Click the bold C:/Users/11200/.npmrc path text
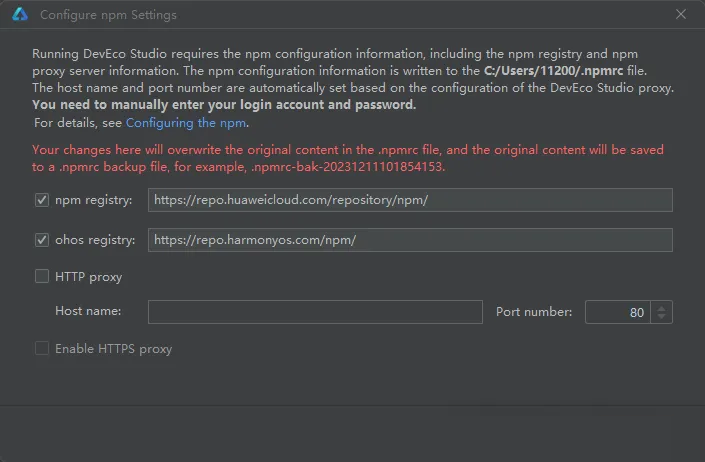Image resolution: width=705 pixels, height=462 pixels. click(x=553, y=71)
